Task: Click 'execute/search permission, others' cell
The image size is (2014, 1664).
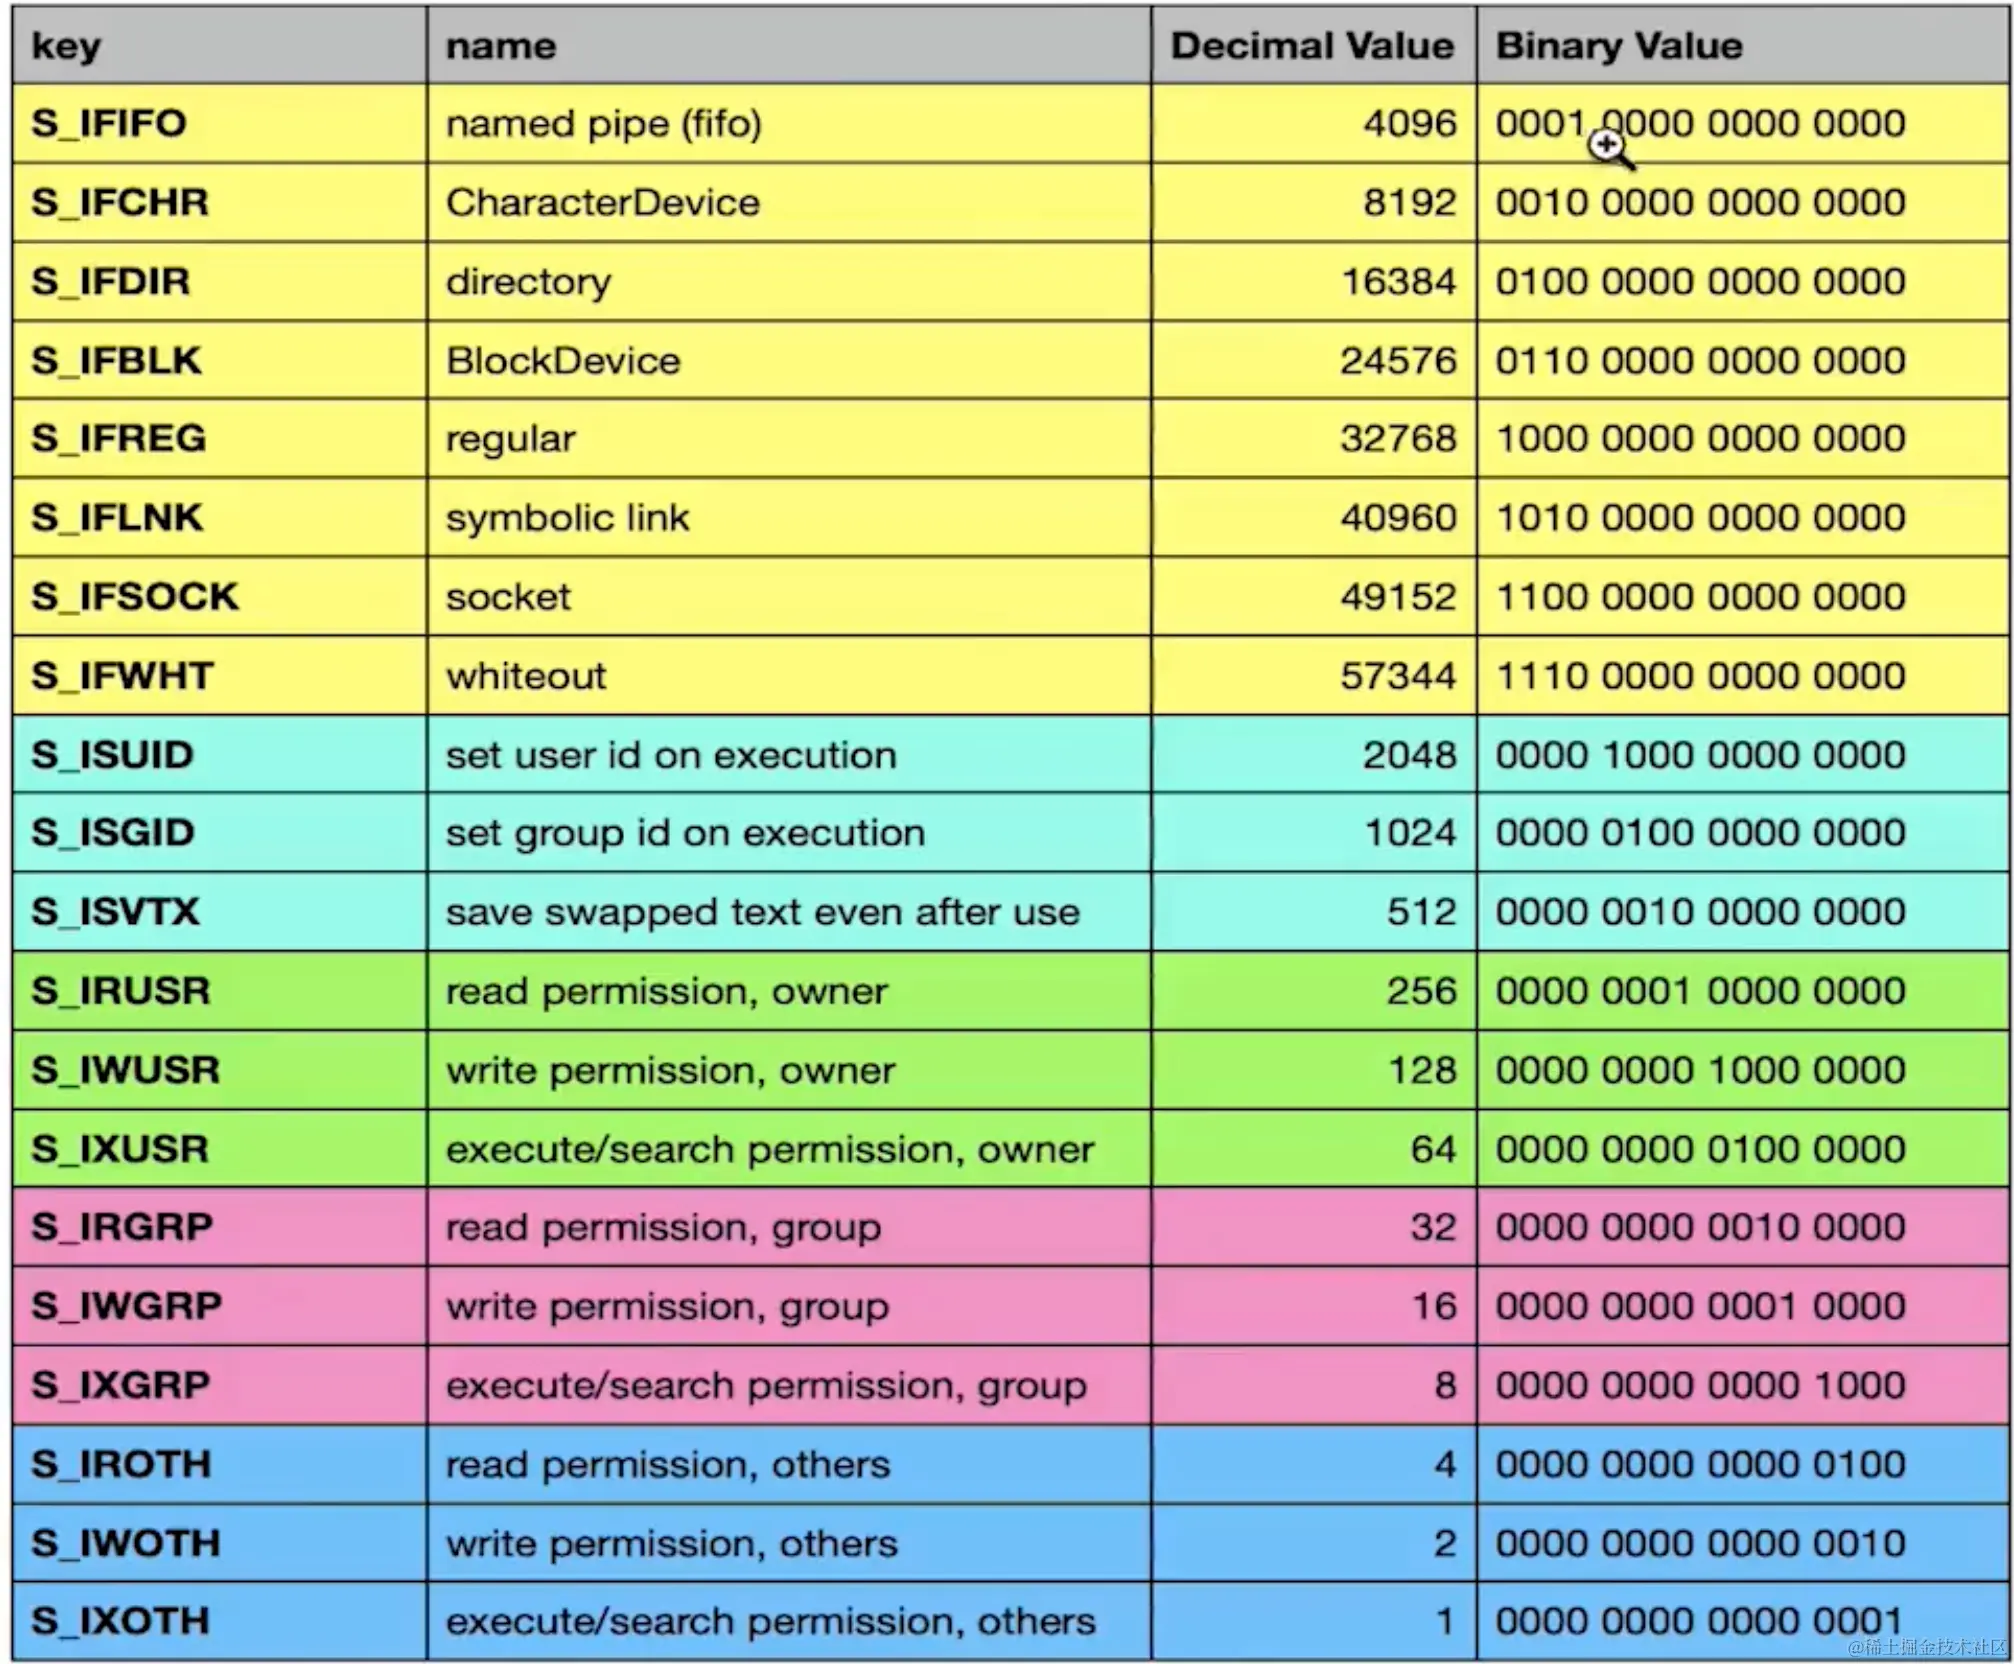Action: coord(770,1621)
